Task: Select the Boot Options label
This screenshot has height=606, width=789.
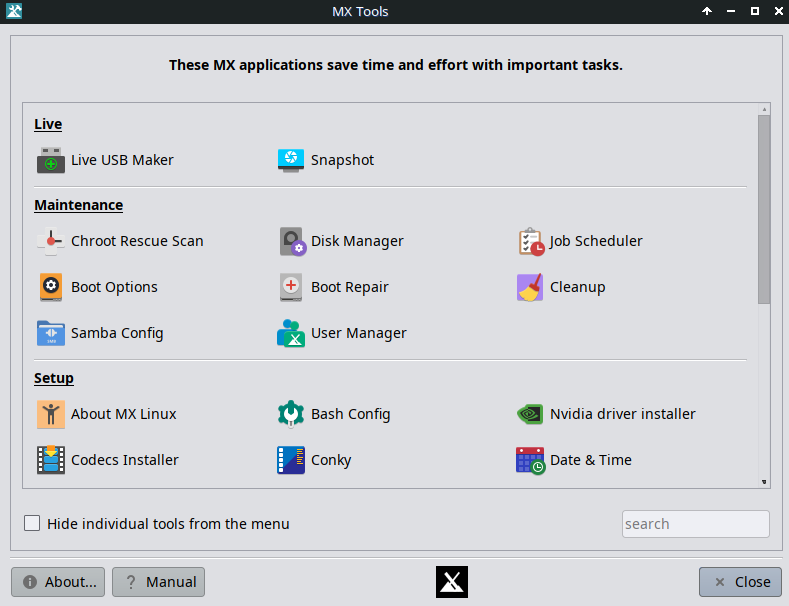Action: pyautogui.click(x=114, y=287)
